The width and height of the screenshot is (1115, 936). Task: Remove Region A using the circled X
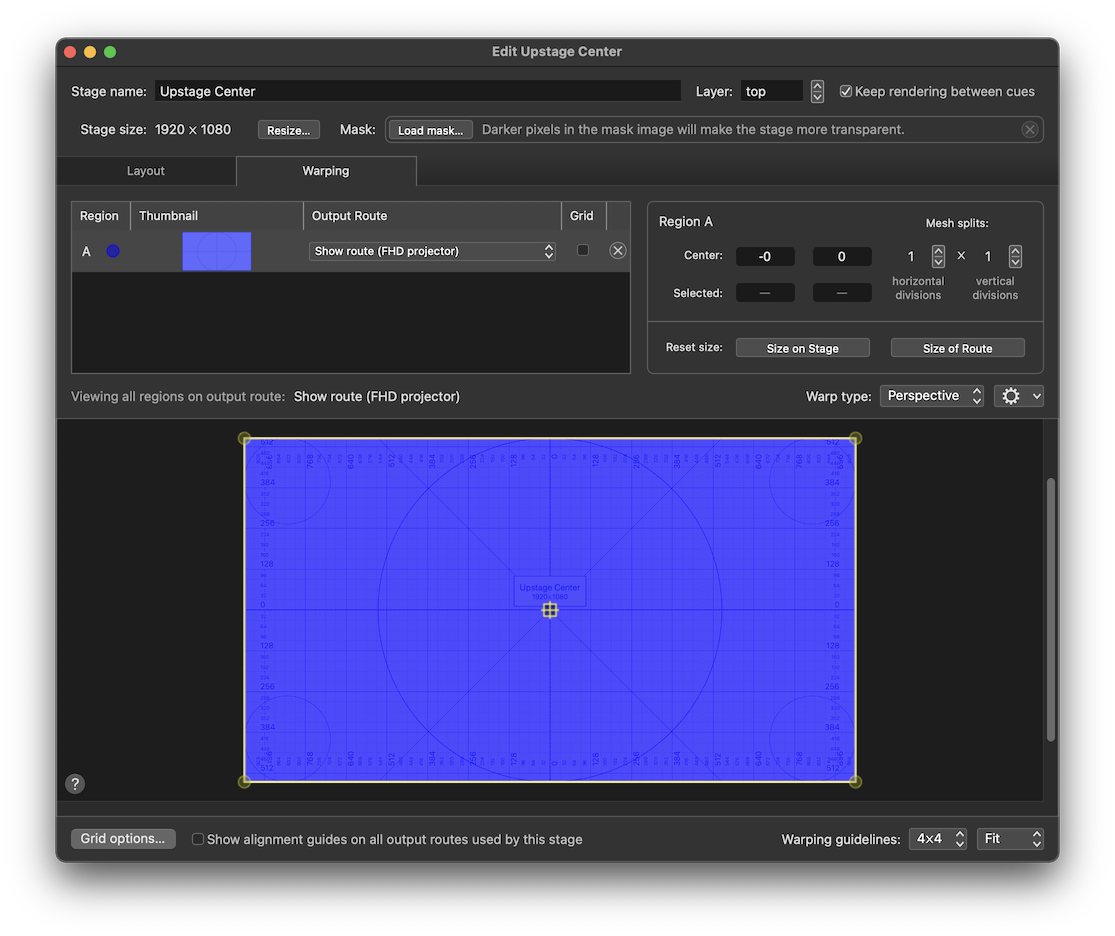coord(617,250)
